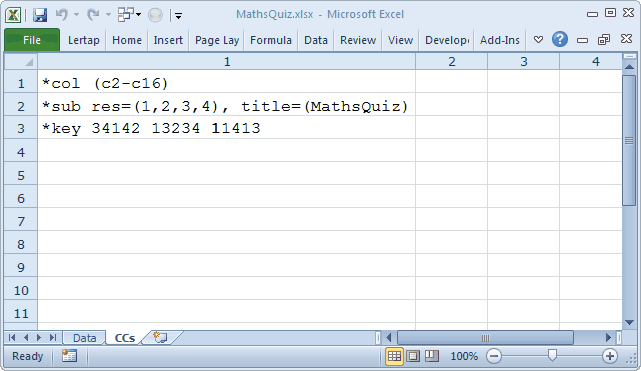Switch to Page Layout view
This screenshot has width=641, height=371.
[x=413, y=356]
